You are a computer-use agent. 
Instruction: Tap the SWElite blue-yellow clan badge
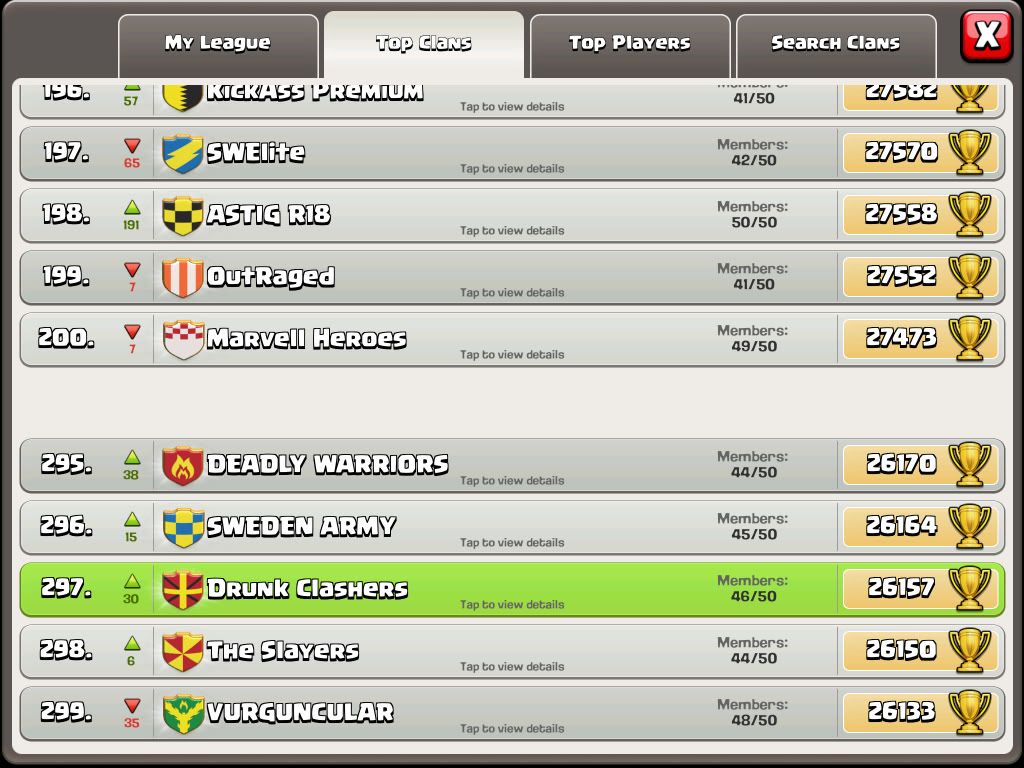click(x=182, y=153)
